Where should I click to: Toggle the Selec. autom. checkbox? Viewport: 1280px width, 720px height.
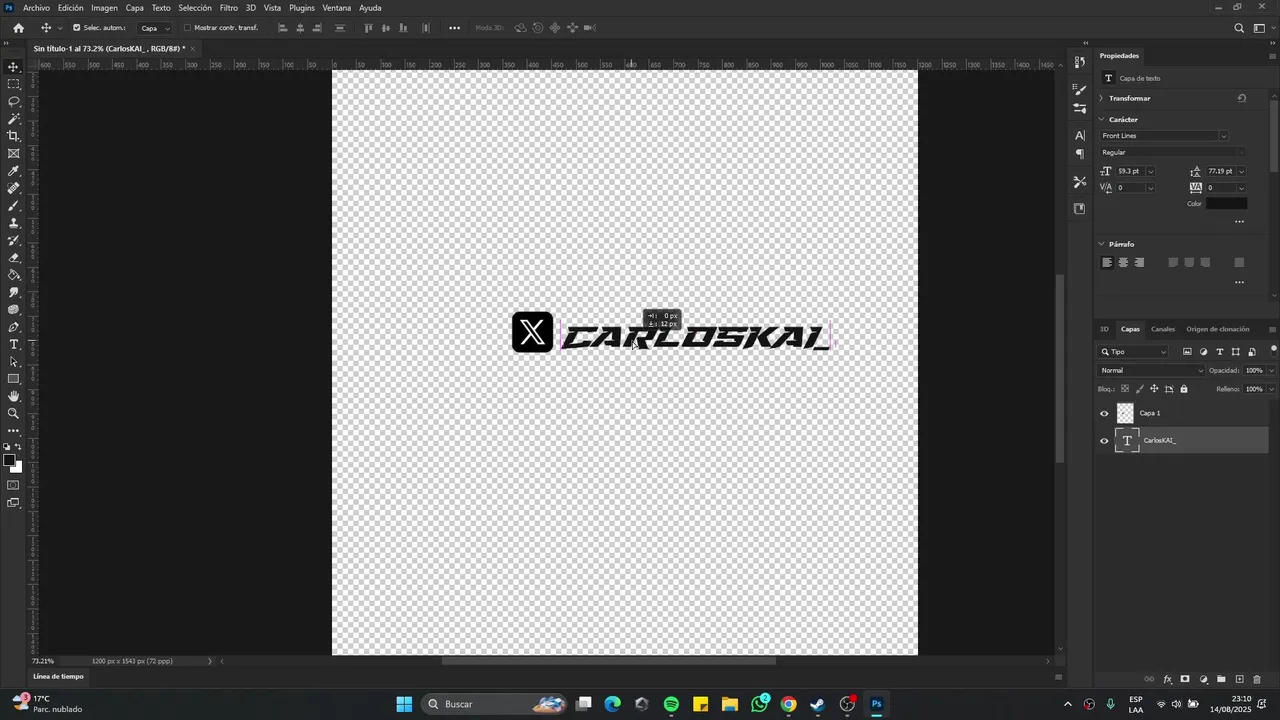click(x=77, y=28)
